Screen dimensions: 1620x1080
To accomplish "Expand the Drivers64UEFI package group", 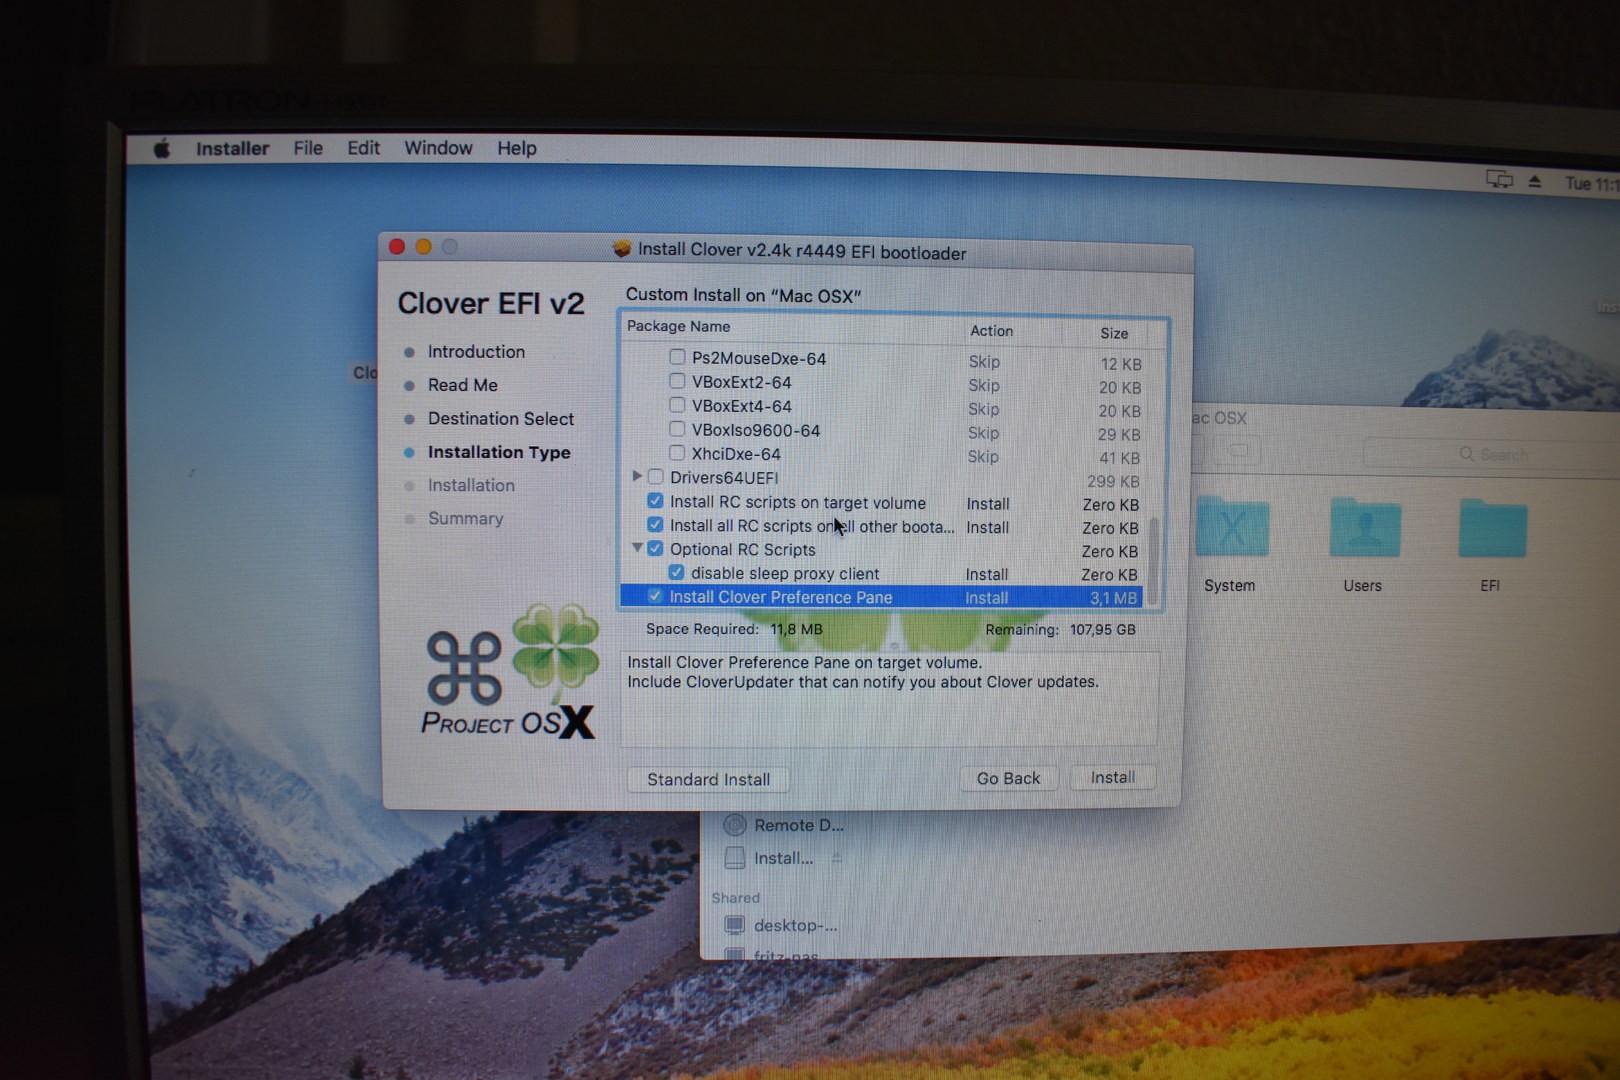I will [637, 477].
